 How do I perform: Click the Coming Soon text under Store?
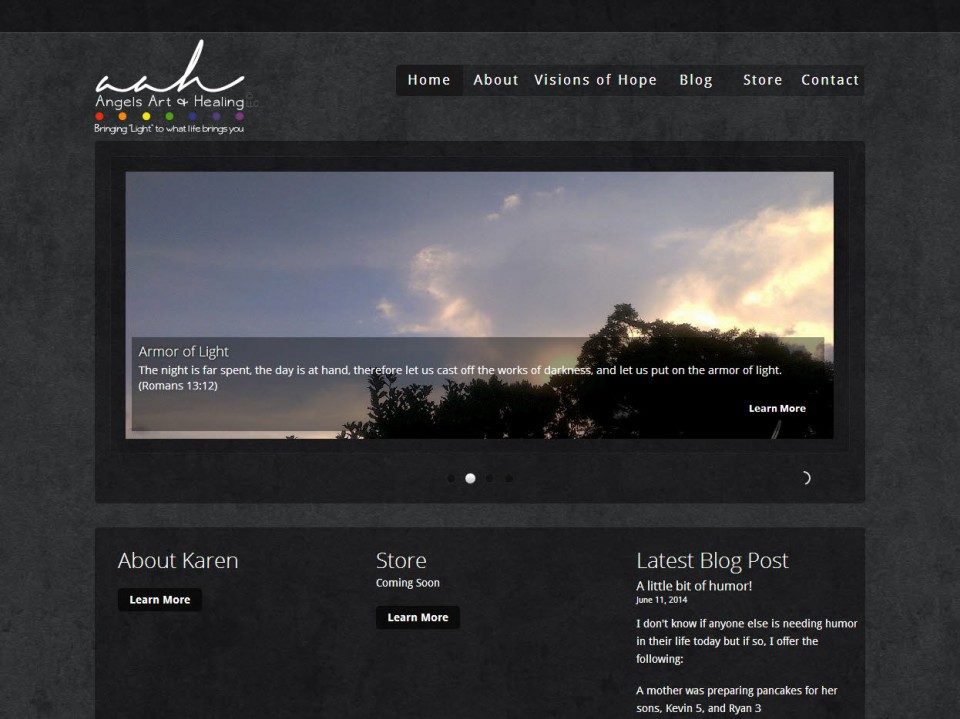click(x=408, y=582)
